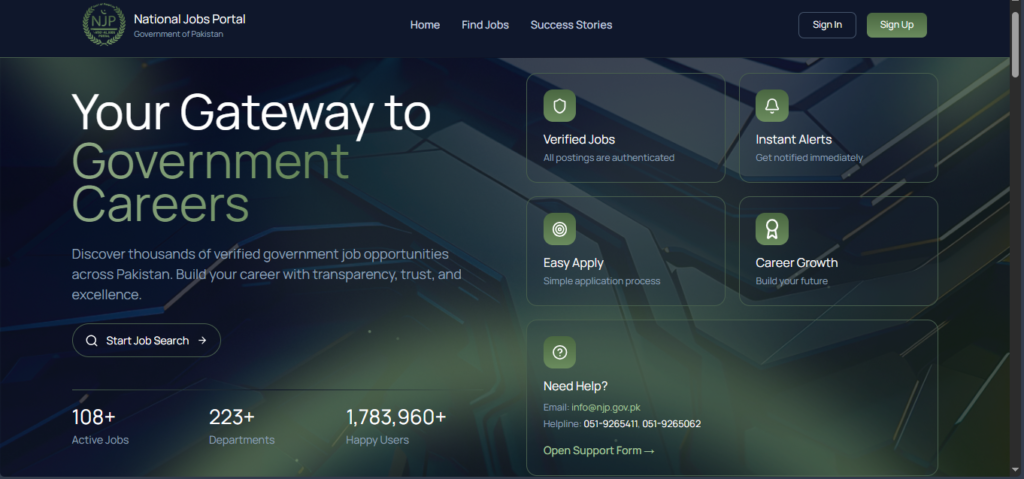
Task: Click the NJP emblem logo
Action: [104, 25]
